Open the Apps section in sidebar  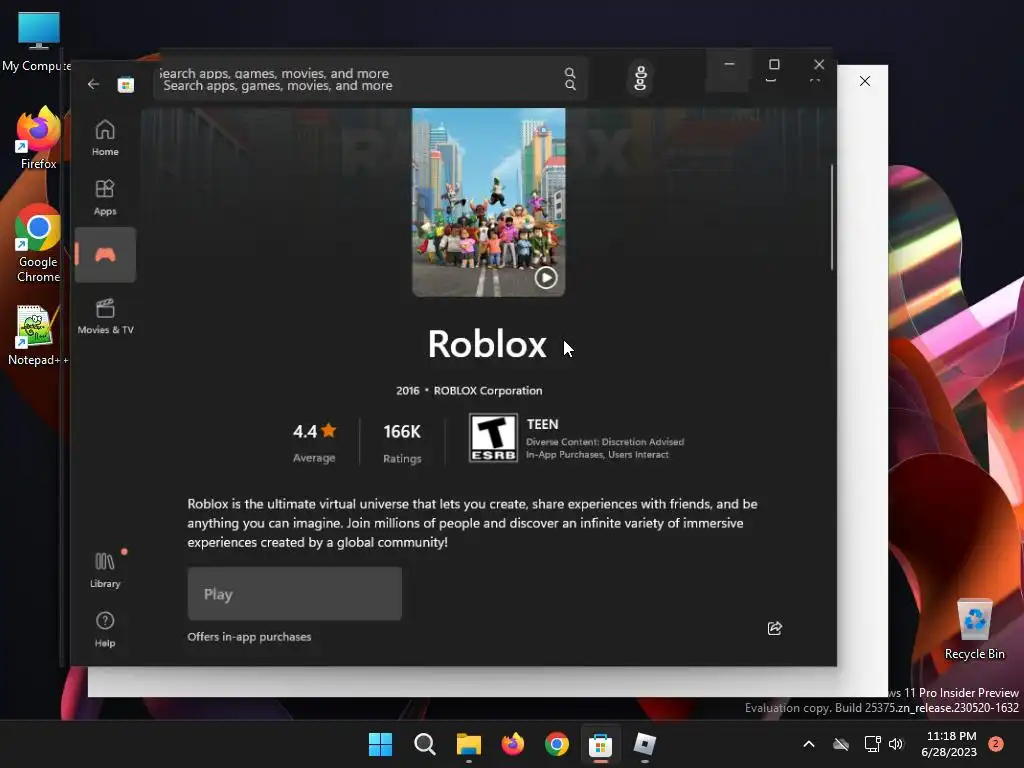105,197
